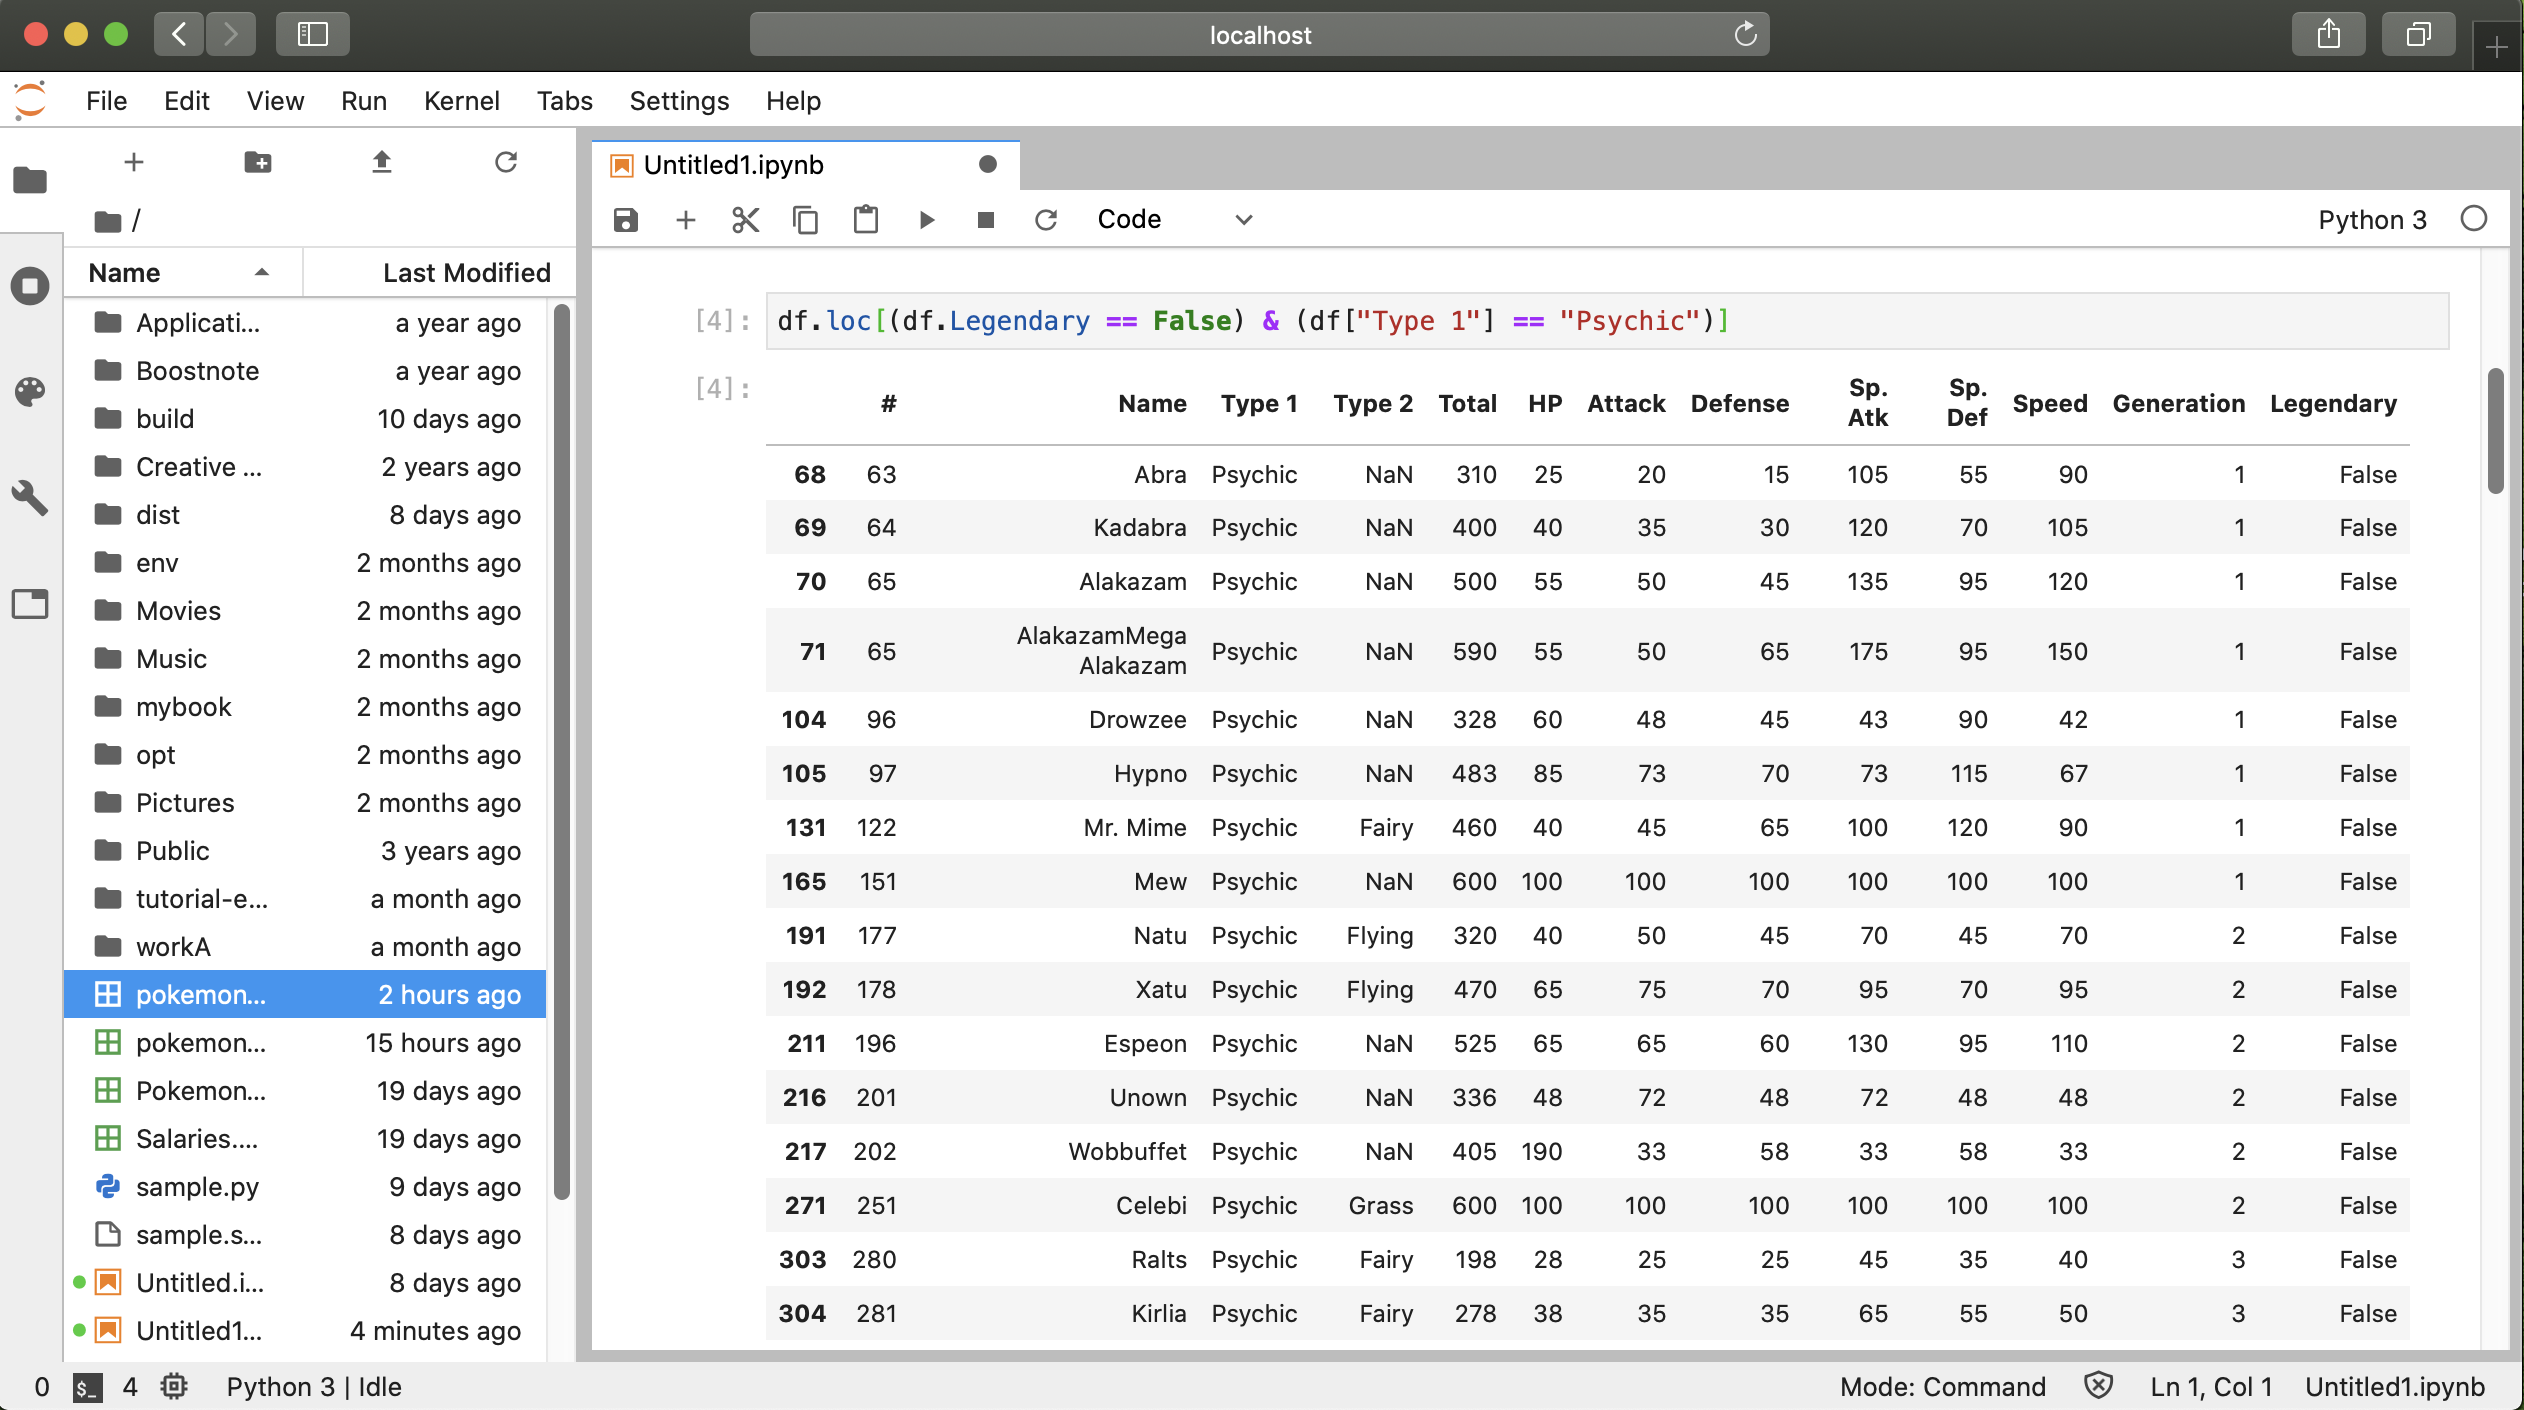Click into the df.loc code cell

pos(1607,321)
